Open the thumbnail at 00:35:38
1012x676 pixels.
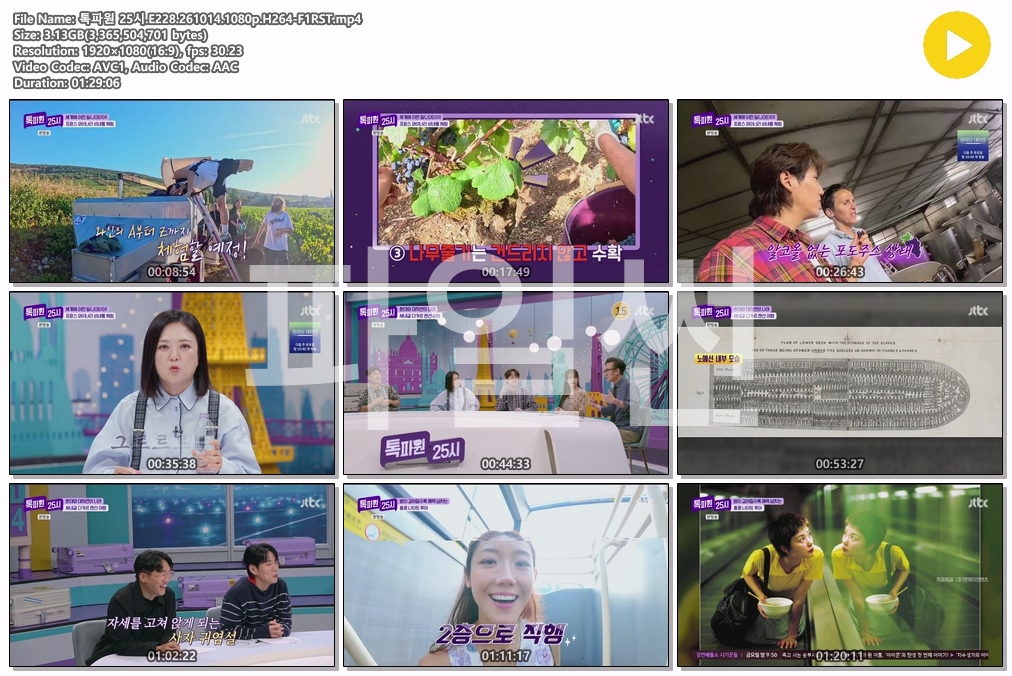[x=172, y=383]
